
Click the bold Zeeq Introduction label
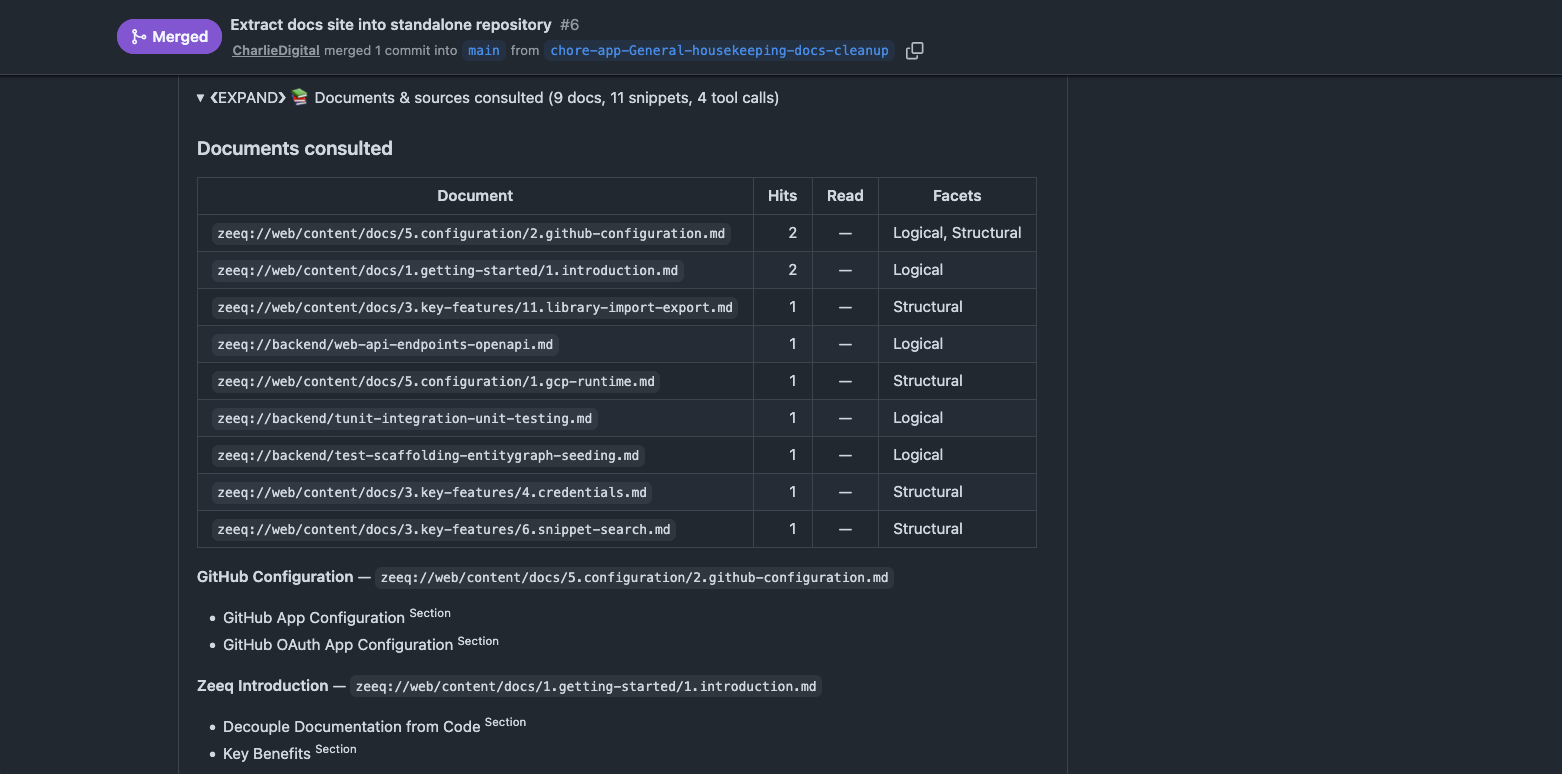[x=262, y=686]
